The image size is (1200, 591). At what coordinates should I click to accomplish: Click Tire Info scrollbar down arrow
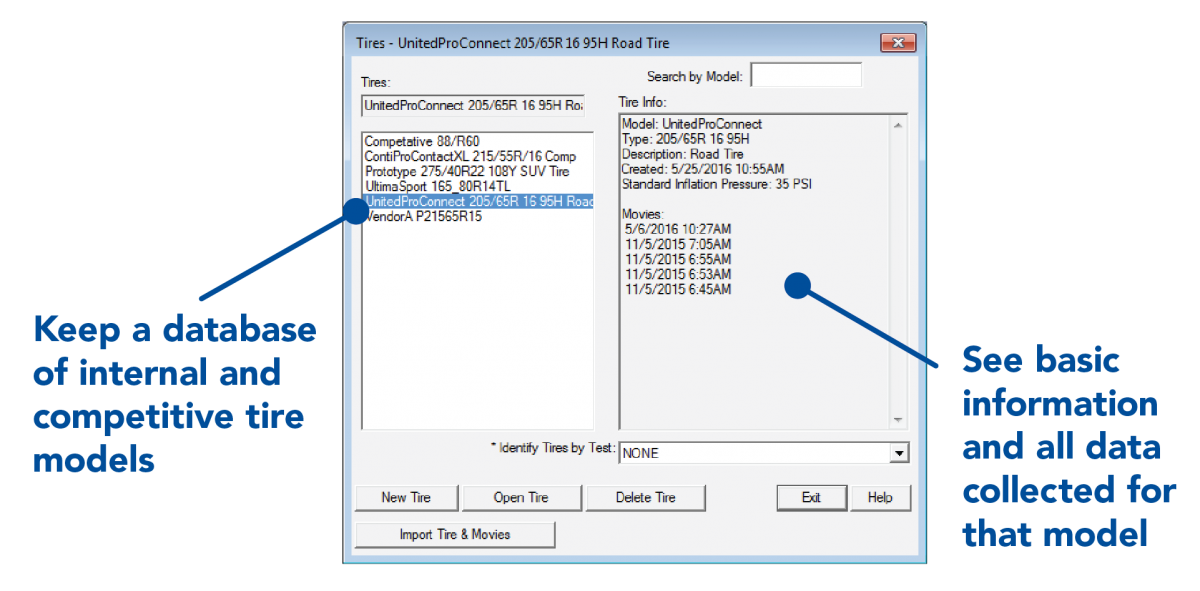[897, 420]
